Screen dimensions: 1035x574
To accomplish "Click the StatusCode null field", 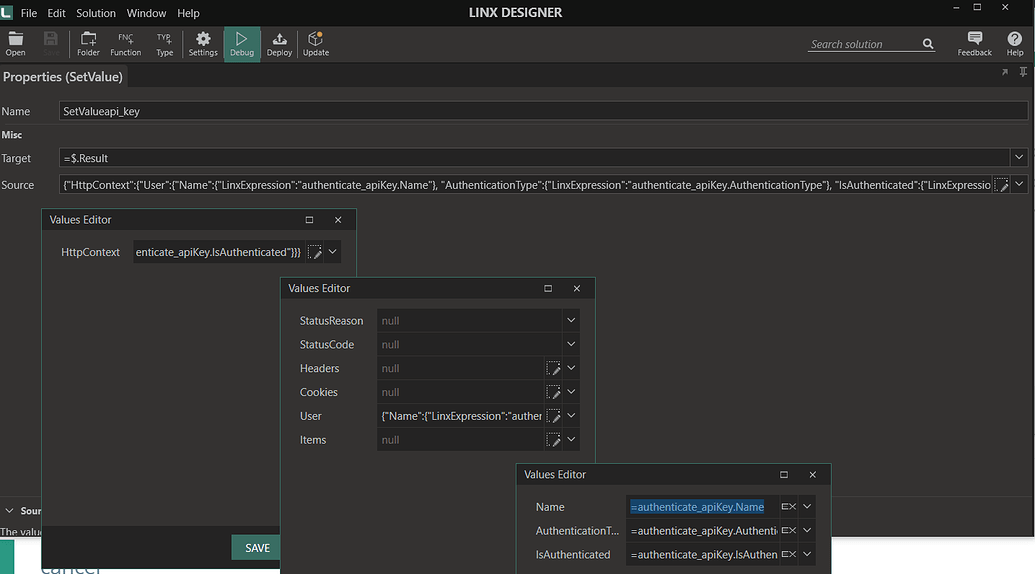I will 469,344.
